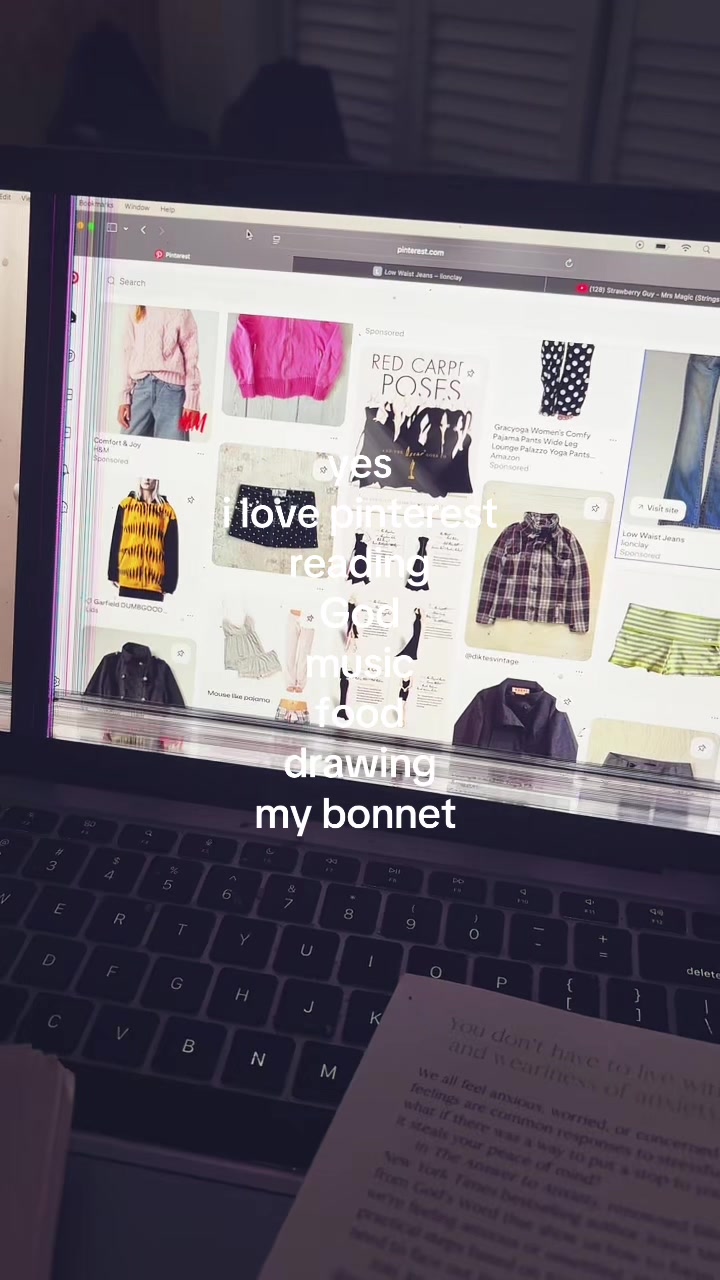Viewport: 720px width, 1280px height.
Task: Open the hot pink zip cardigan pin
Action: coord(287,368)
